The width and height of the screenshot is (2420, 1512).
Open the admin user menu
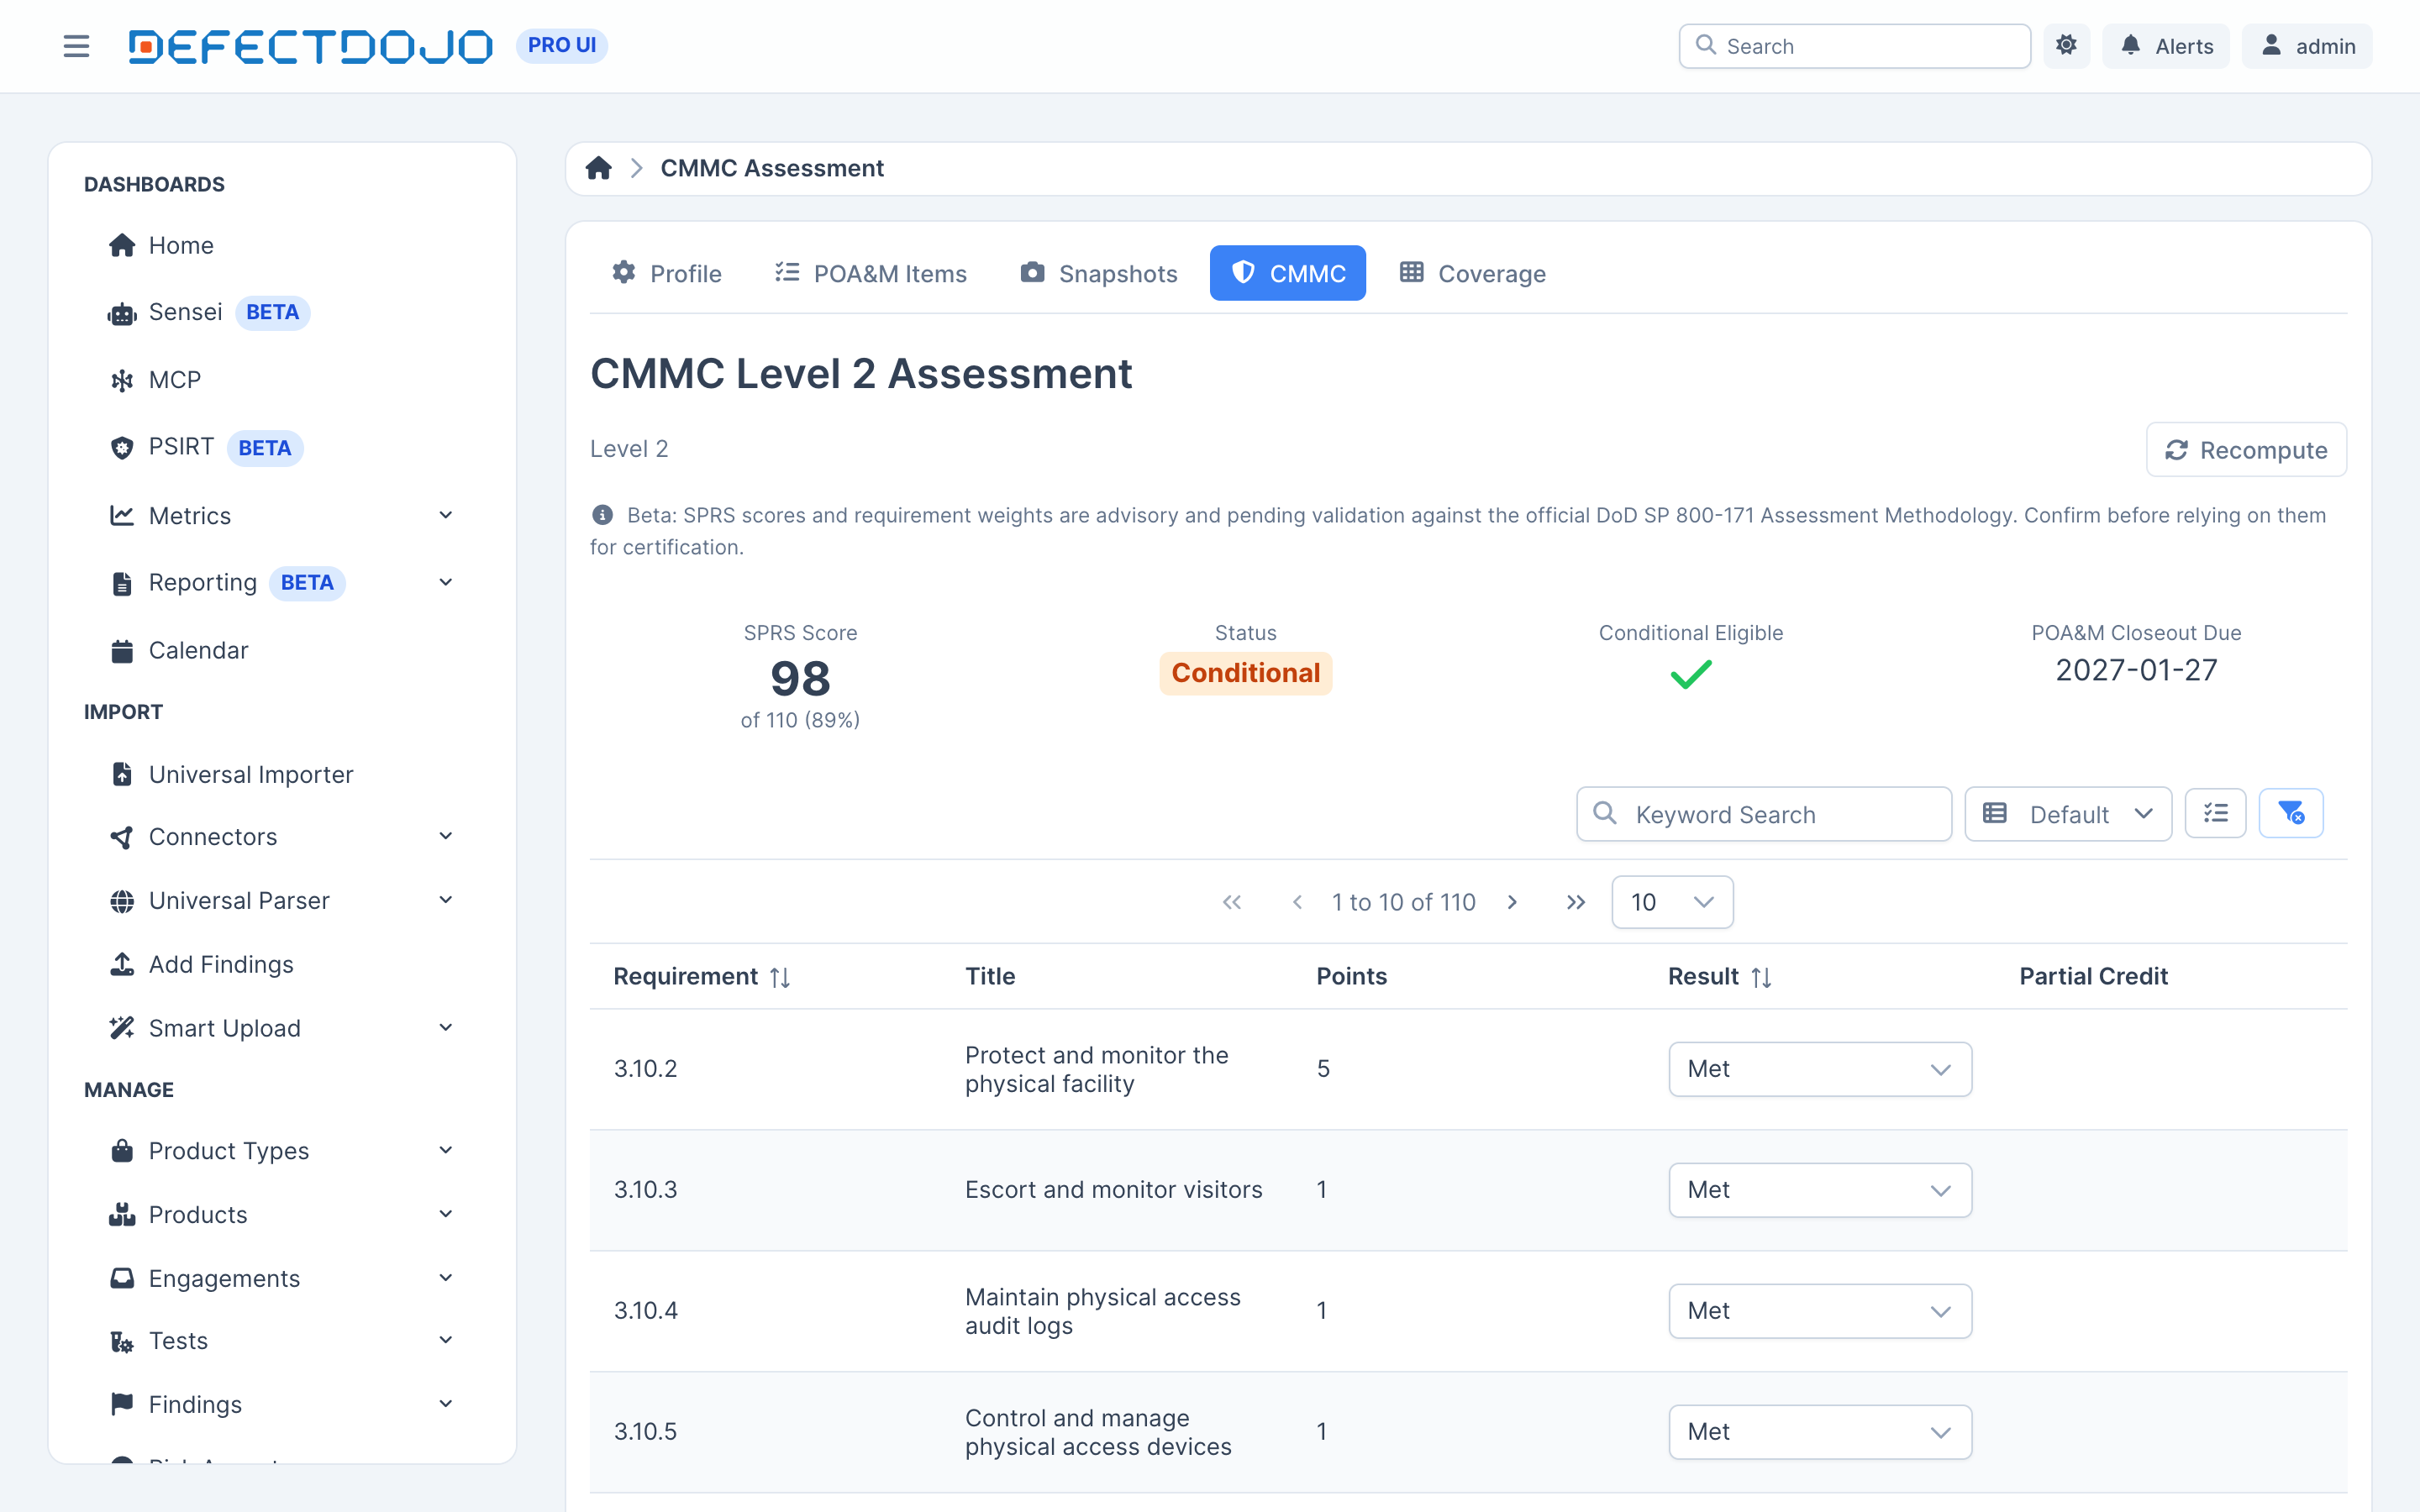click(x=2307, y=46)
